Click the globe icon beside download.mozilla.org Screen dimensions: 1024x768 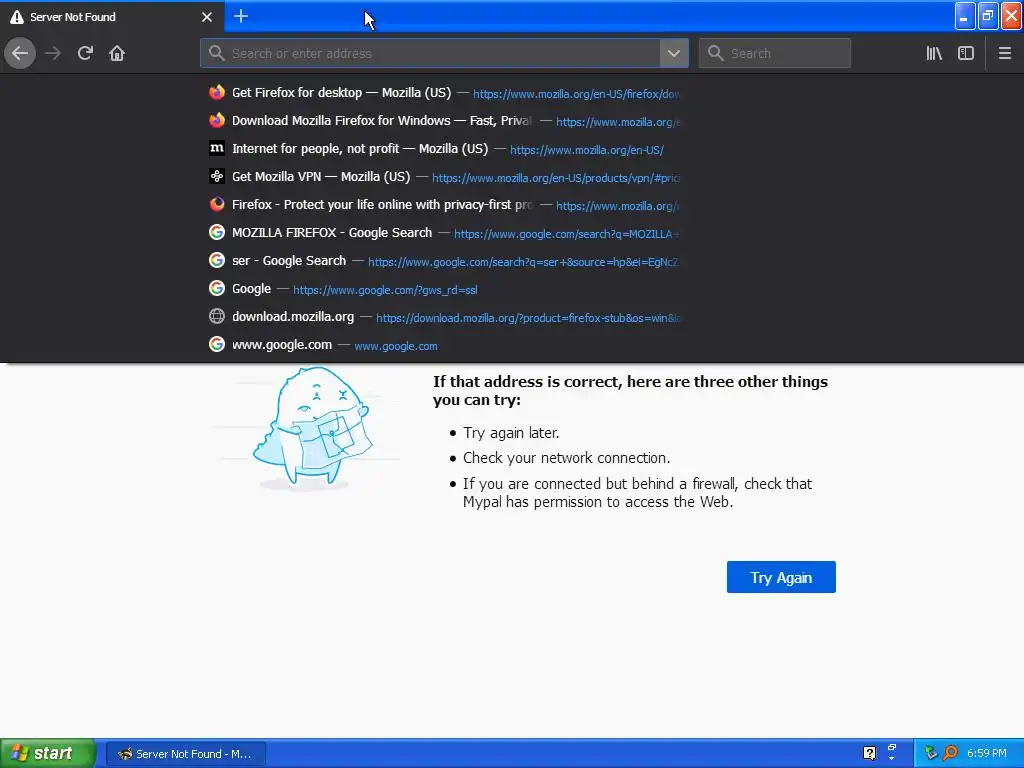coord(217,317)
